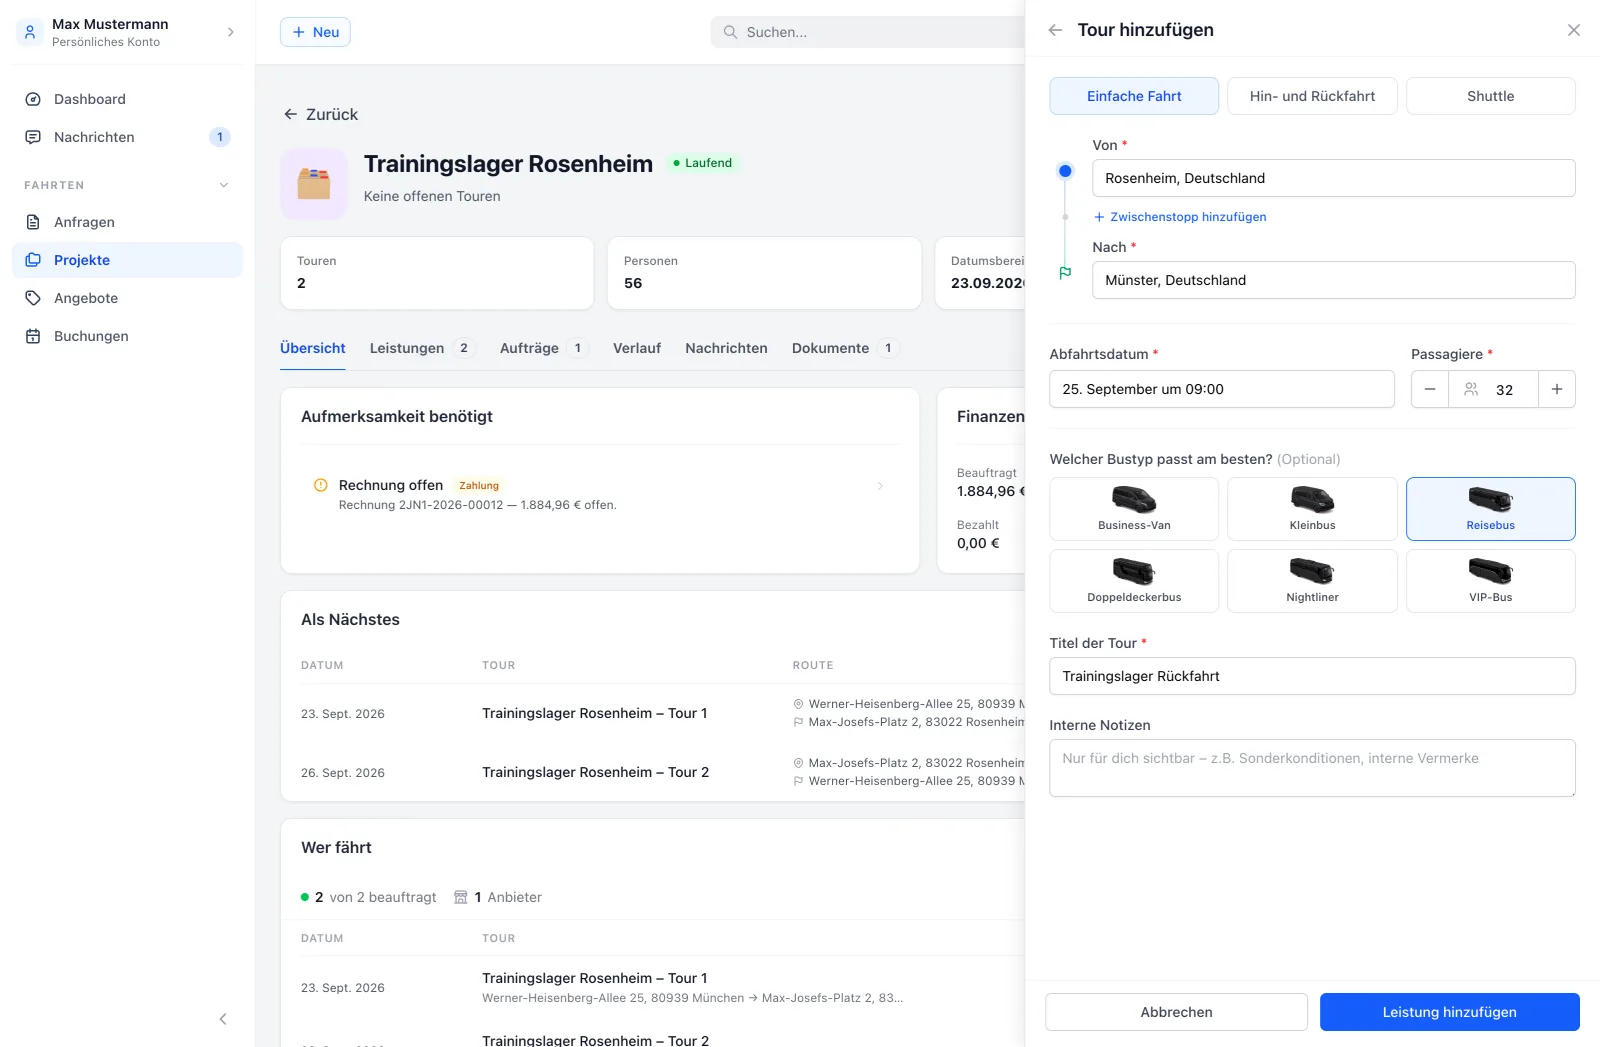Click Zurück link
Screen dimensions: 1600x1047
(320, 114)
